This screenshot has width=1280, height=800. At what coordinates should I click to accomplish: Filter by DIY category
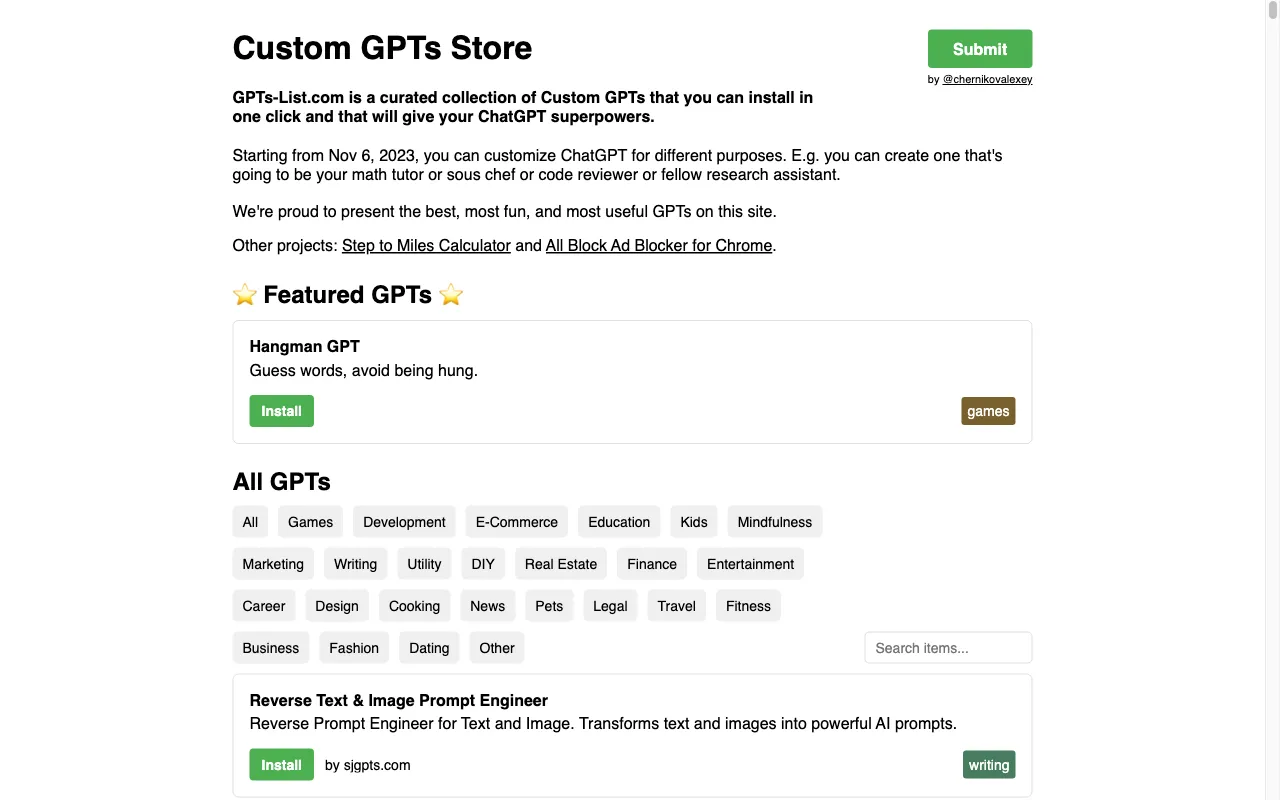[483, 564]
